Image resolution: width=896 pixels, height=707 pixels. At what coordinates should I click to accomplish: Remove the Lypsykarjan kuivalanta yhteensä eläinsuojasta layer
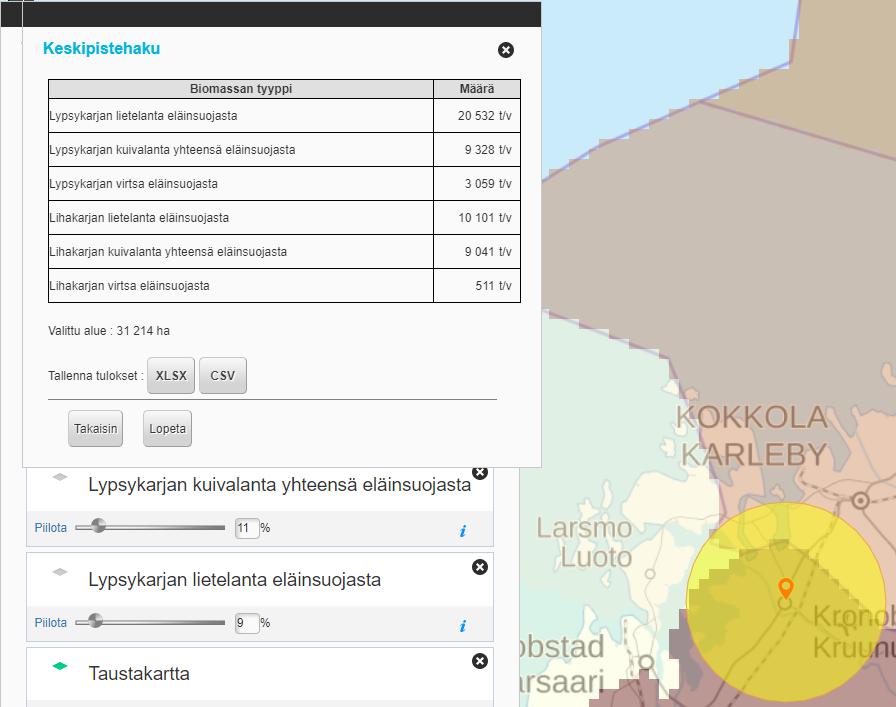(480, 473)
